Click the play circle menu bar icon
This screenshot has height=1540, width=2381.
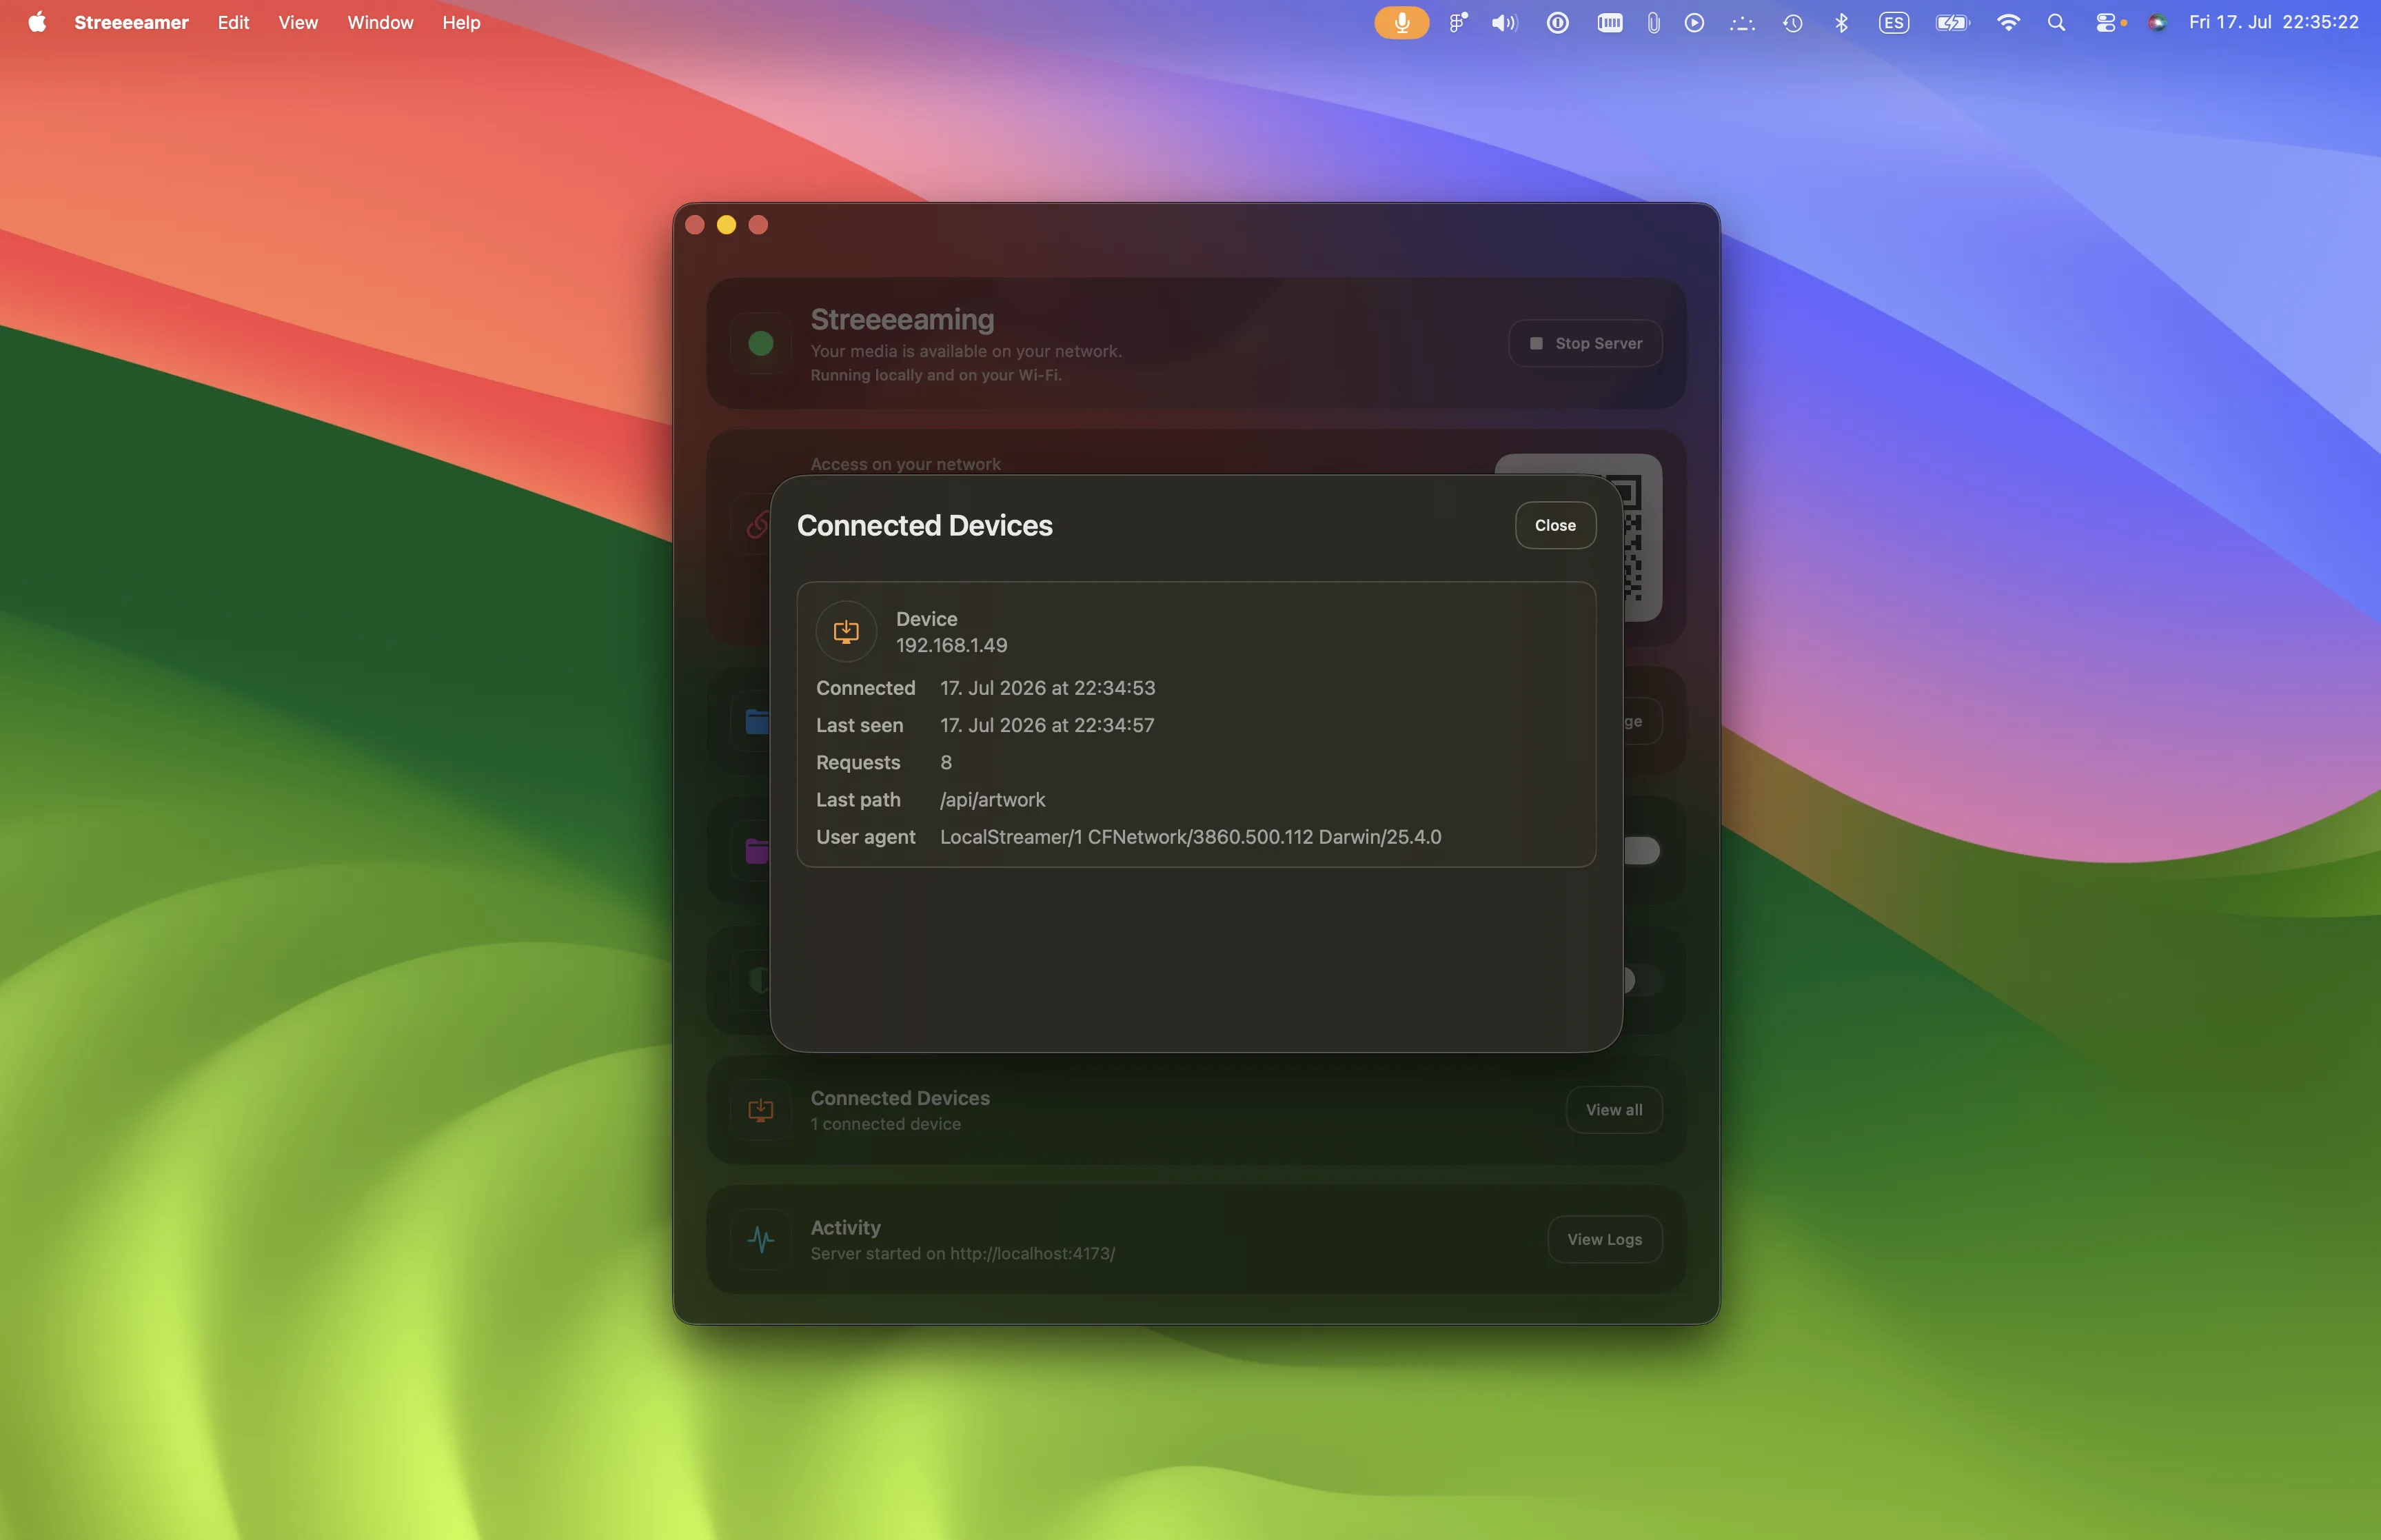pyautogui.click(x=1694, y=22)
